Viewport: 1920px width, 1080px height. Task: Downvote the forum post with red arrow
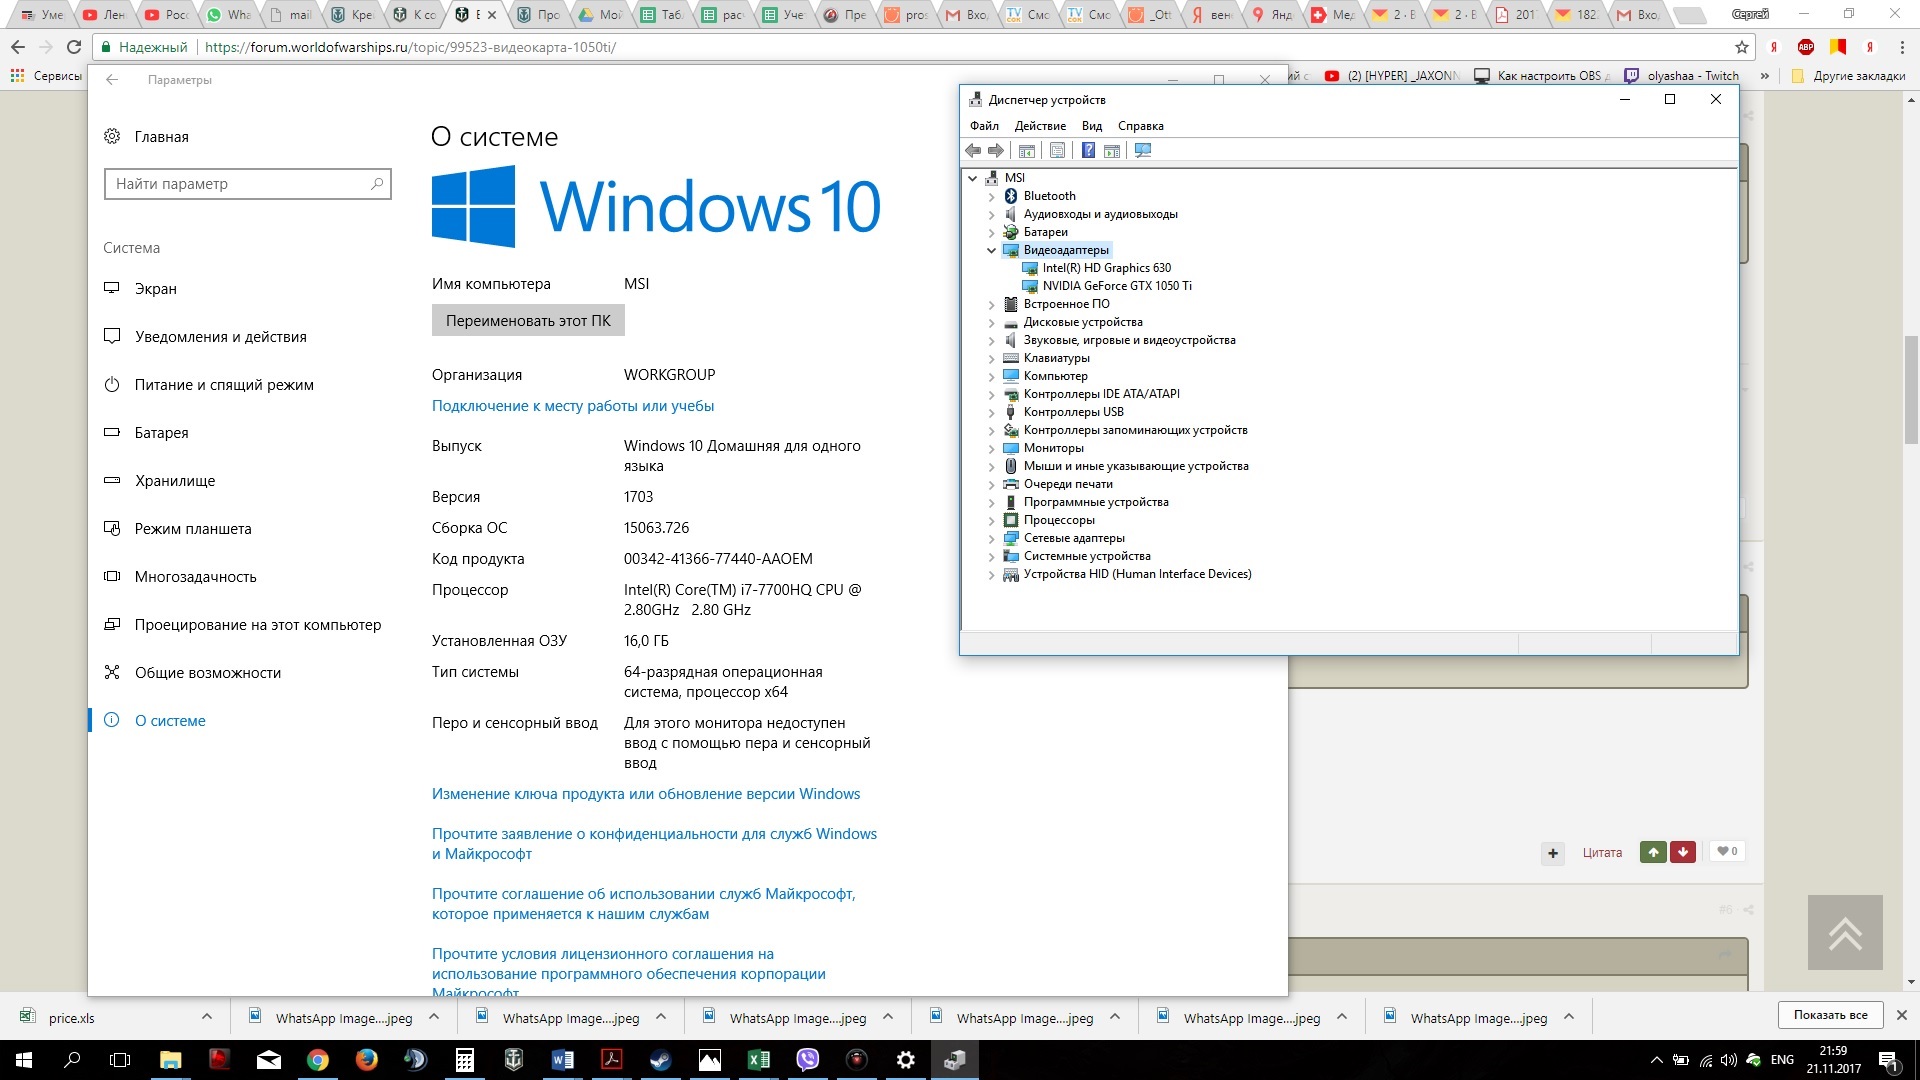point(1683,852)
